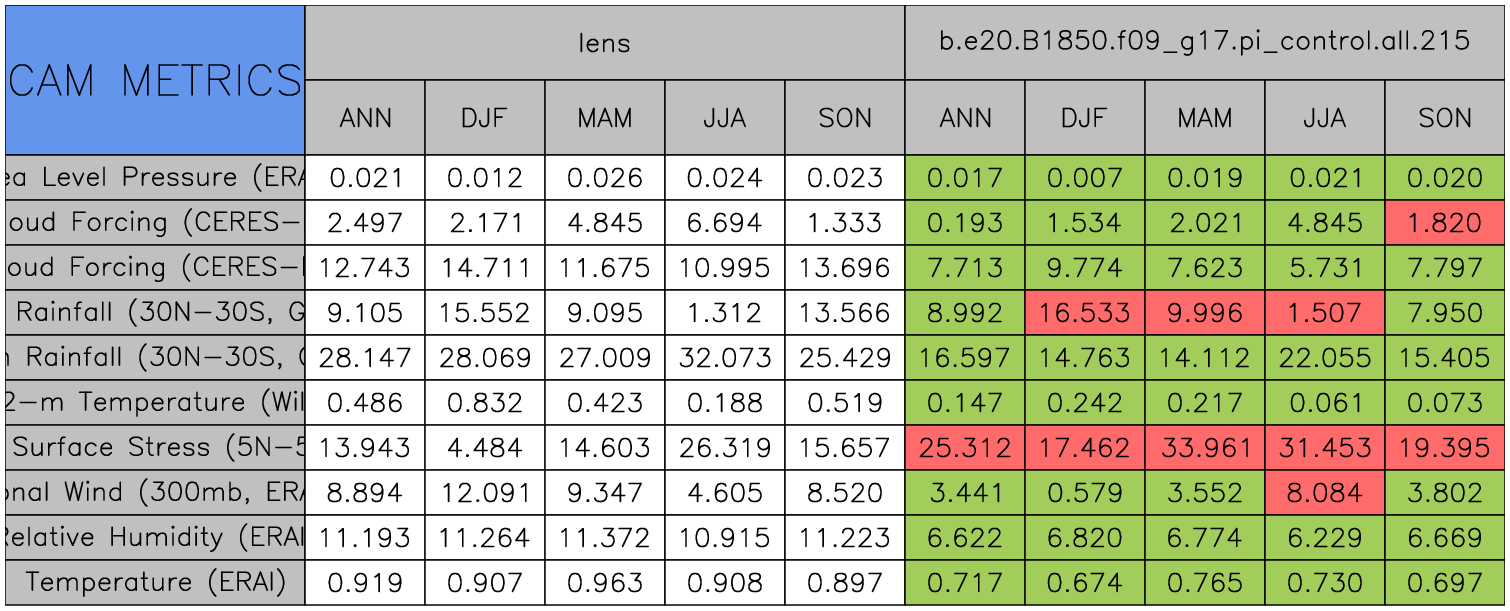Click the cell with value 0.188
Screen dimensions: 1510x611
tap(724, 402)
